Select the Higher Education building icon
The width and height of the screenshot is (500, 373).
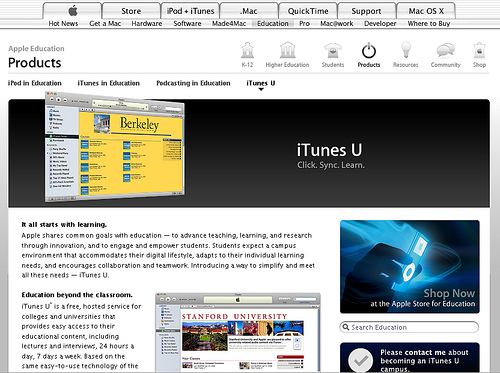click(x=287, y=50)
